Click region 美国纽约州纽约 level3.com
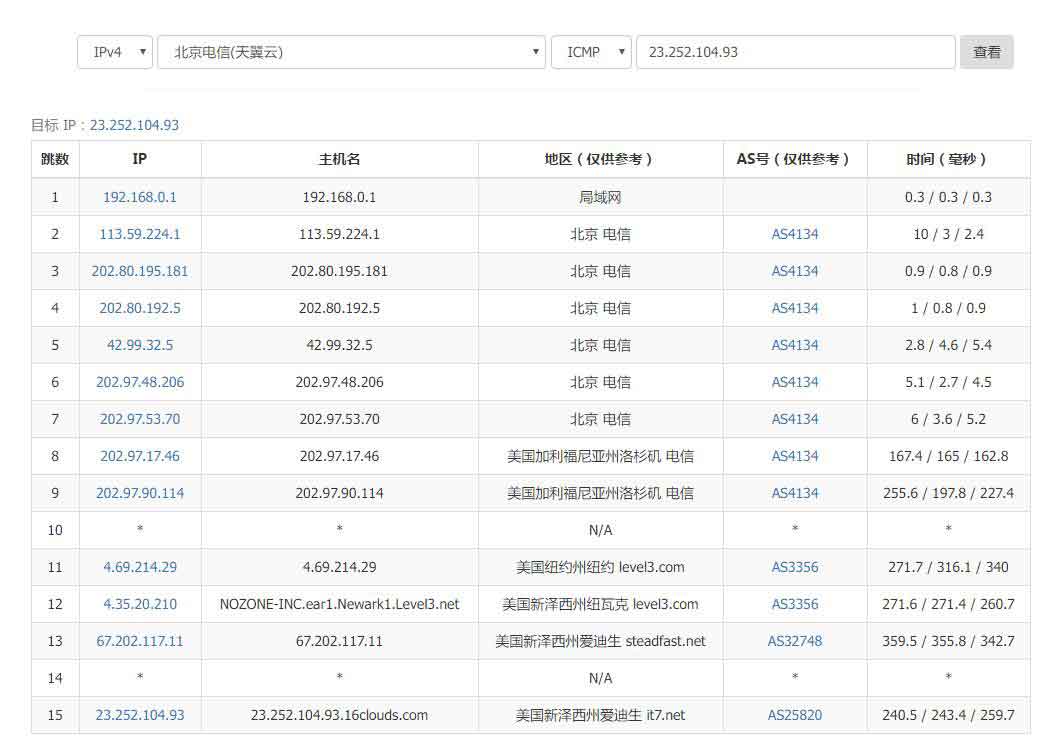The height and width of the screenshot is (742, 1053). [x=600, y=567]
